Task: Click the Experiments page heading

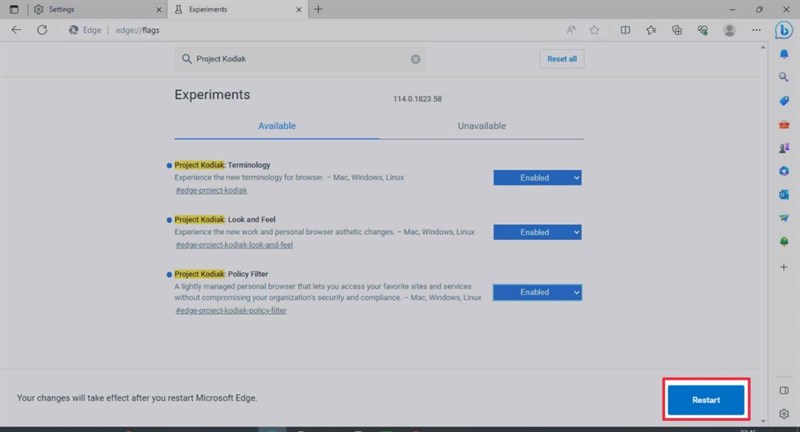Action: (212, 95)
